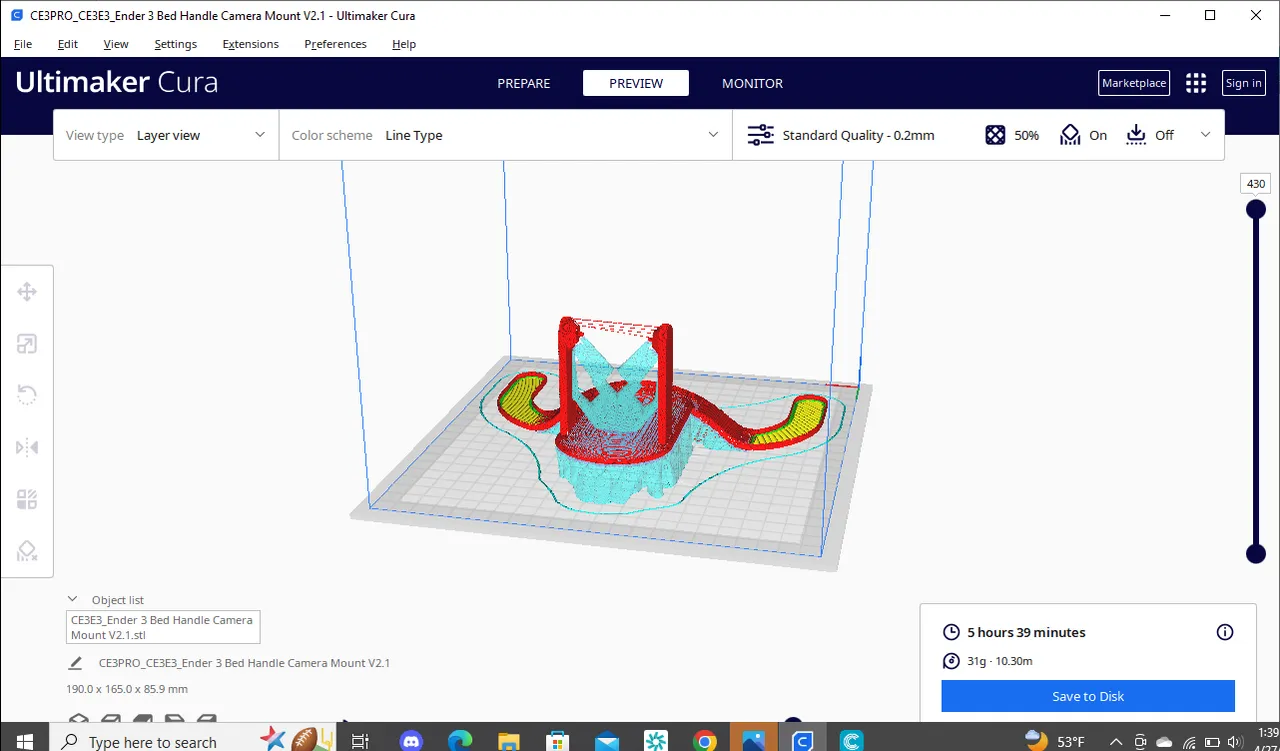Click Standard Quality - 0.2mm profile text

(858, 135)
